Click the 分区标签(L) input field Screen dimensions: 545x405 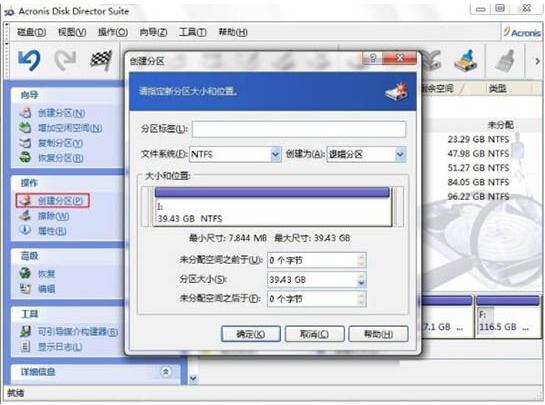299,129
